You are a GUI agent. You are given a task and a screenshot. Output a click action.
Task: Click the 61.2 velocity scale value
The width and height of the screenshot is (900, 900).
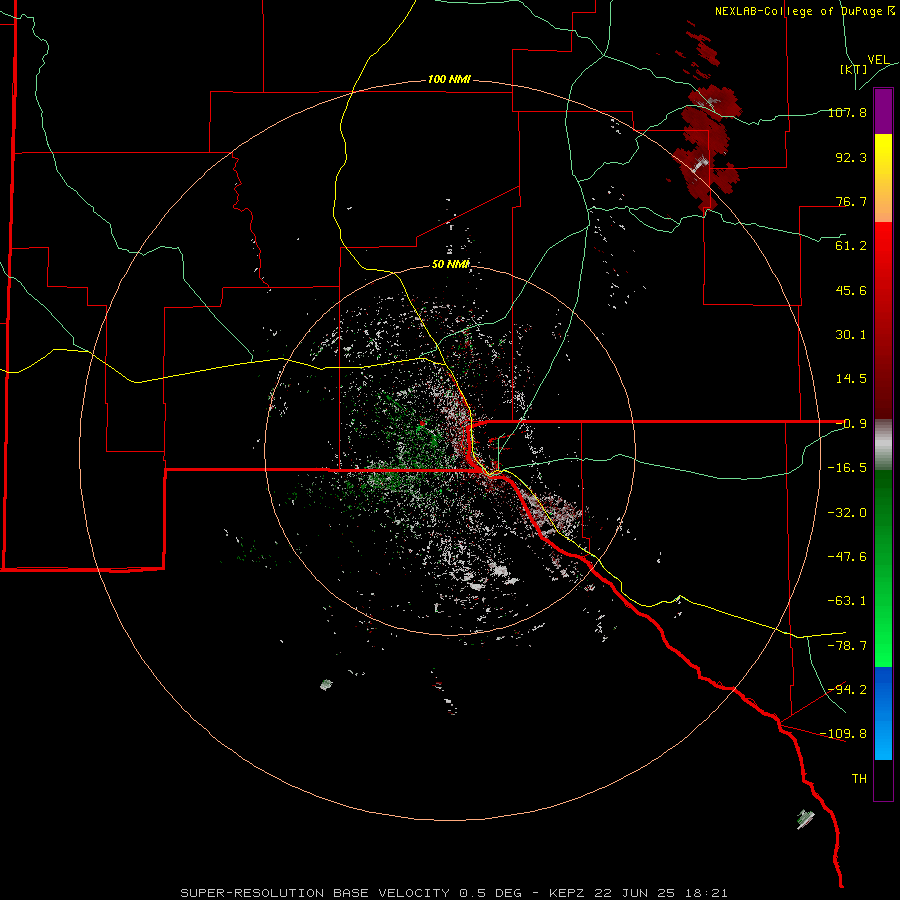851,246
